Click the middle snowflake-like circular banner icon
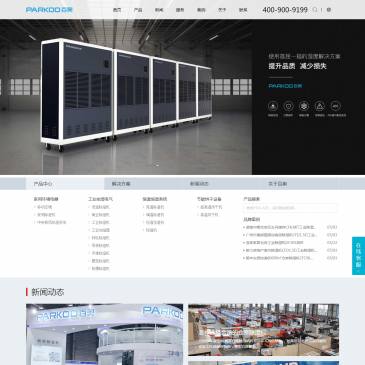 click(x=304, y=106)
